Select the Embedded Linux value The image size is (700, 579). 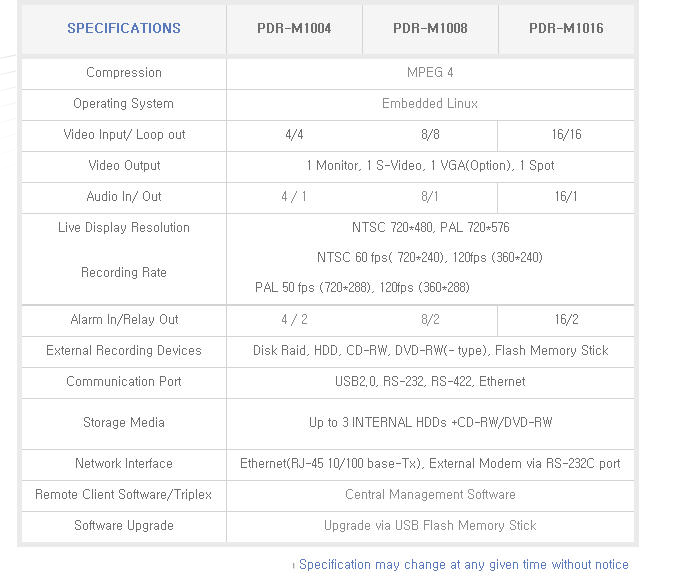(430, 104)
